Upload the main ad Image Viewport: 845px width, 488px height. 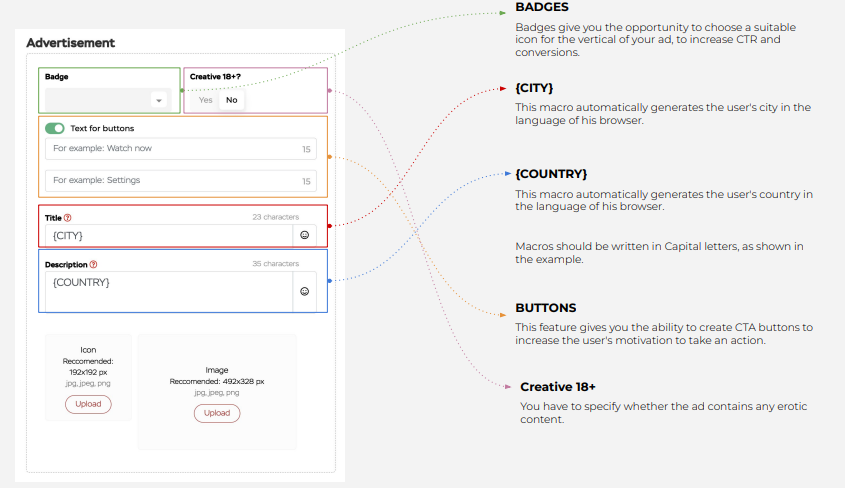[x=217, y=413]
